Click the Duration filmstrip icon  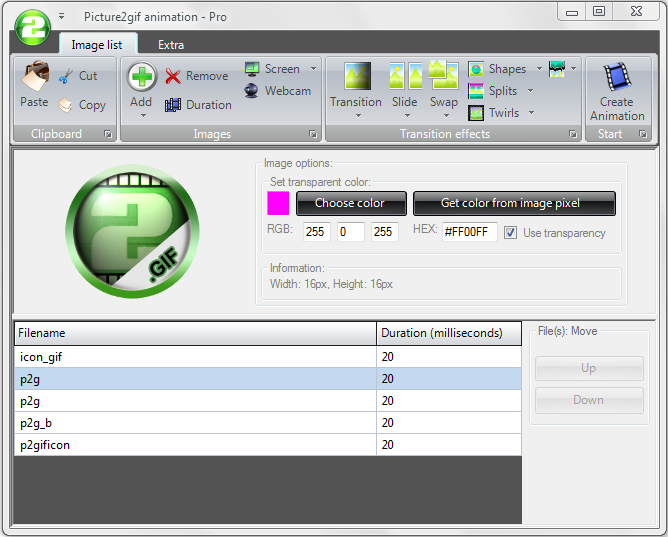(x=173, y=105)
